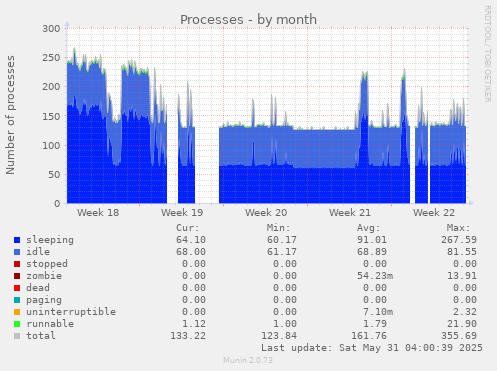Click the 'Cur:' column header

pos(188,228)
